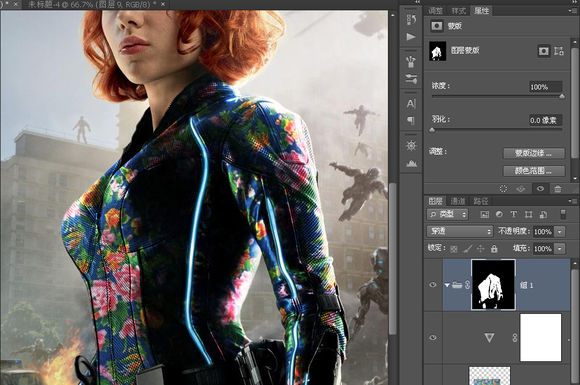Viewport: 580px width, 385px height.
Task: Click the add vector mask icon
Action: tap(559, 51)
